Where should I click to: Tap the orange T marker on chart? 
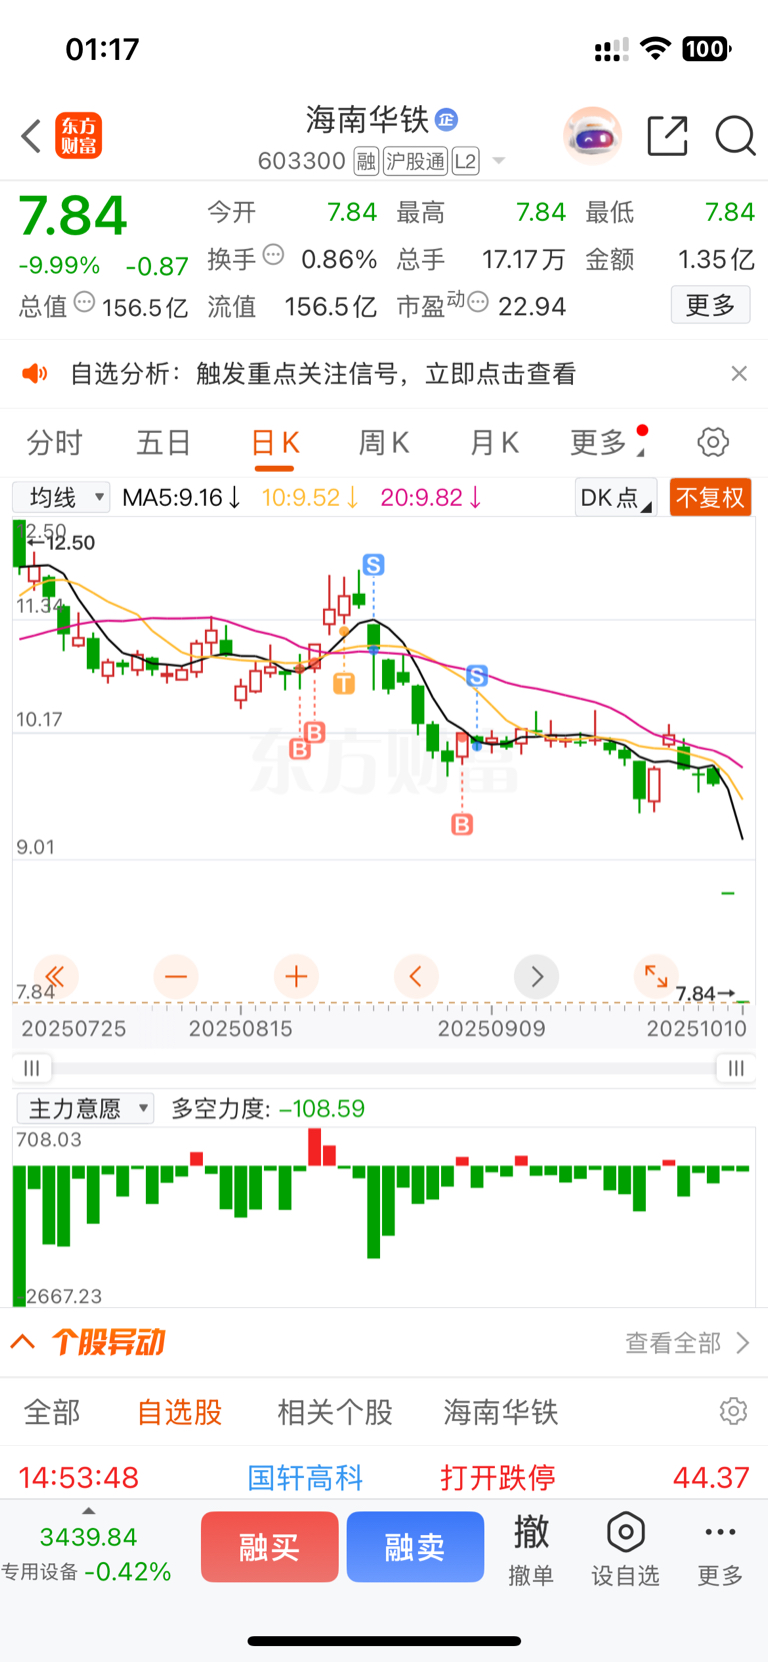344,684
